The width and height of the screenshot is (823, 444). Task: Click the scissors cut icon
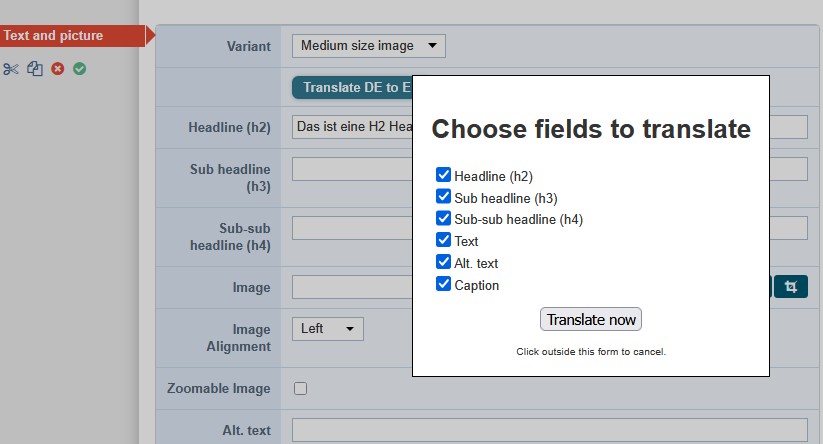tap(10, 69)
